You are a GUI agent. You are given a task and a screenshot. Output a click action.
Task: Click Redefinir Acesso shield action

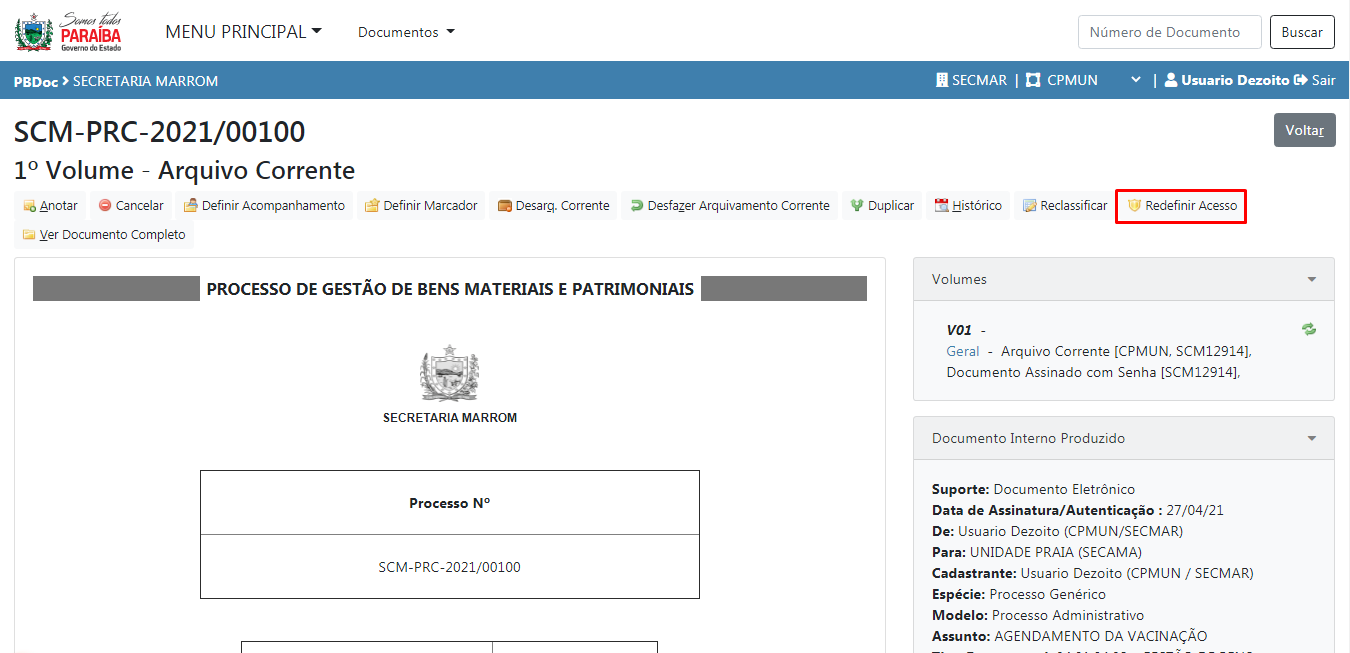[x=1181, y=206]
